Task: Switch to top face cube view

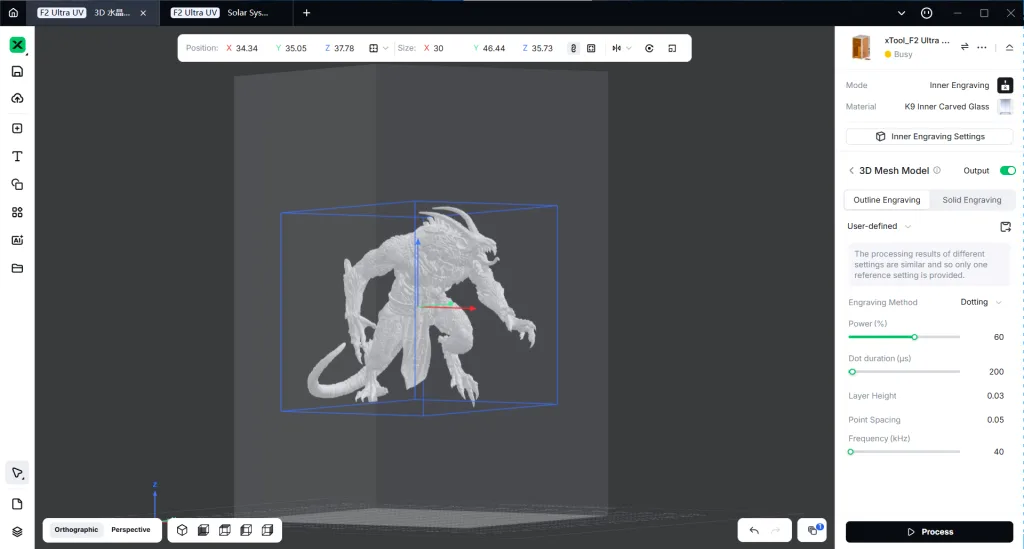Action: tap(225, 530)
